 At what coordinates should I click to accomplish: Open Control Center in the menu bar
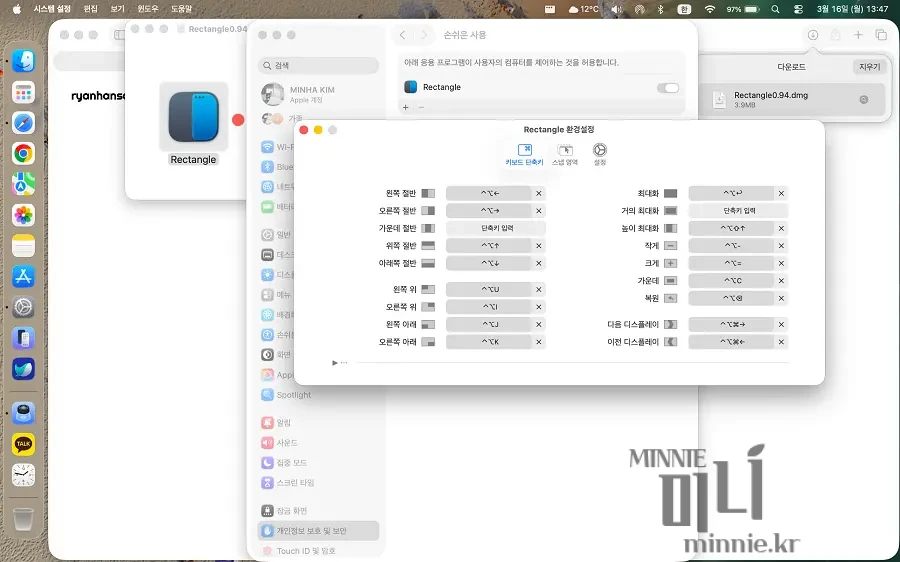[x=798, y=9]
